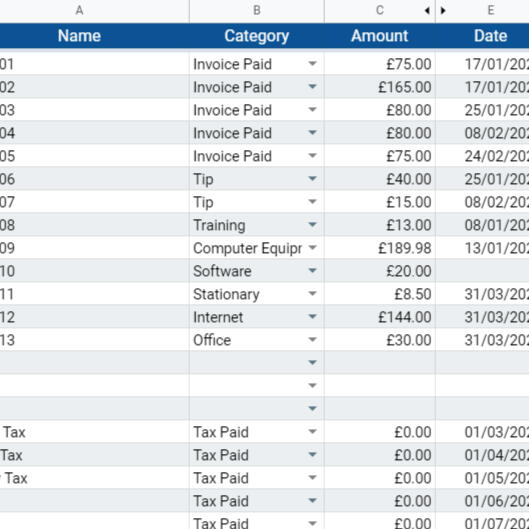Select the column A header

point(79,11)
